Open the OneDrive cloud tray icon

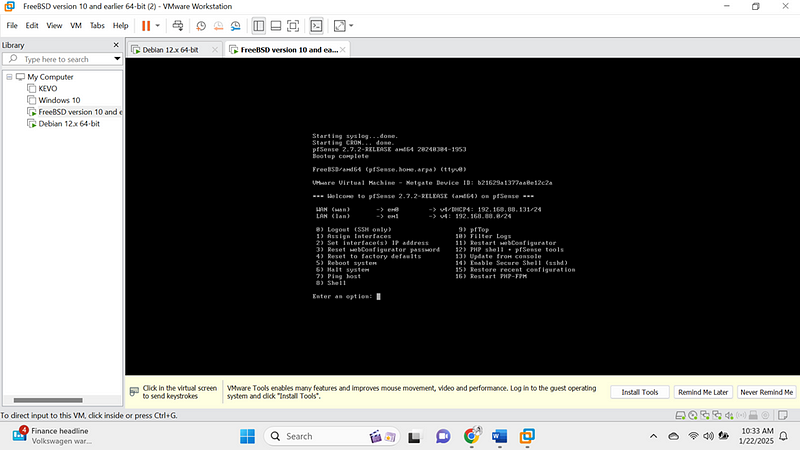pyautogui.click(x=673, y=436)
